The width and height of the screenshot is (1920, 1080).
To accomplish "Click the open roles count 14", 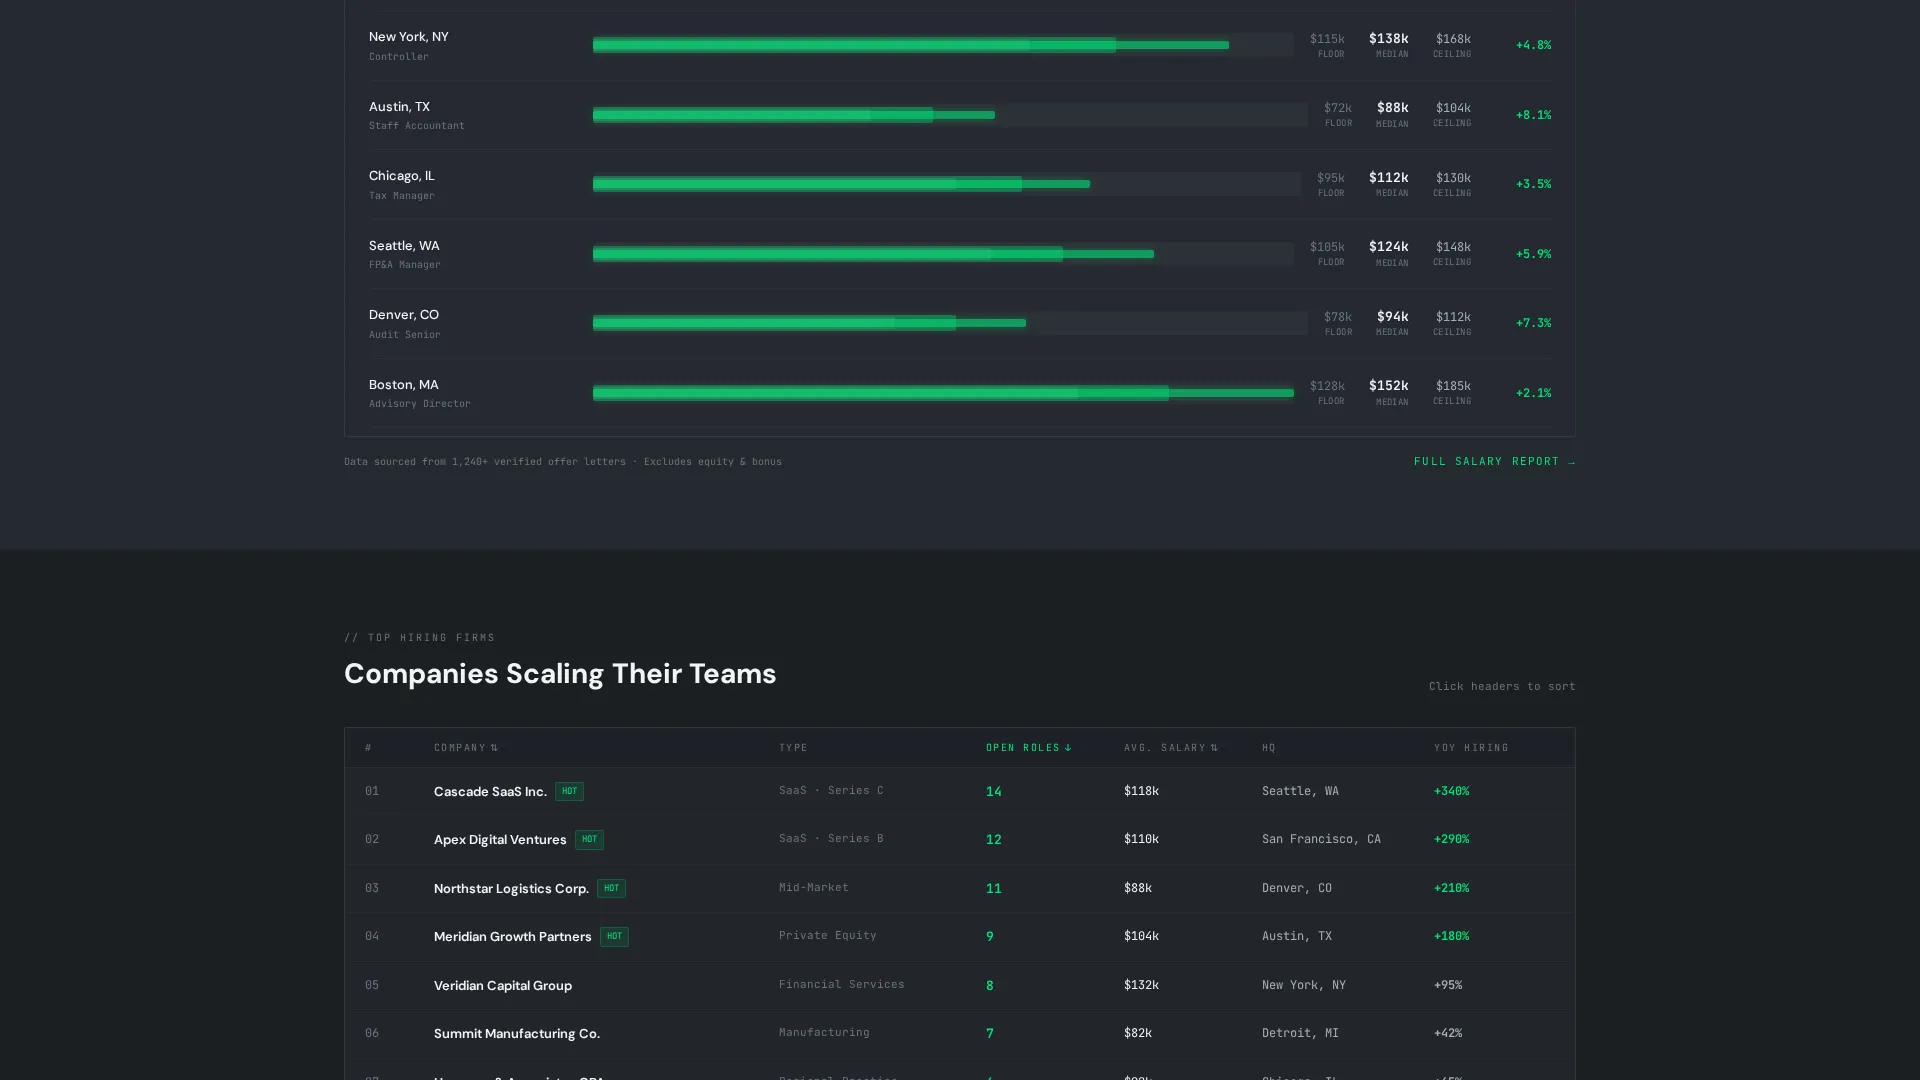I will click(993, 791).
